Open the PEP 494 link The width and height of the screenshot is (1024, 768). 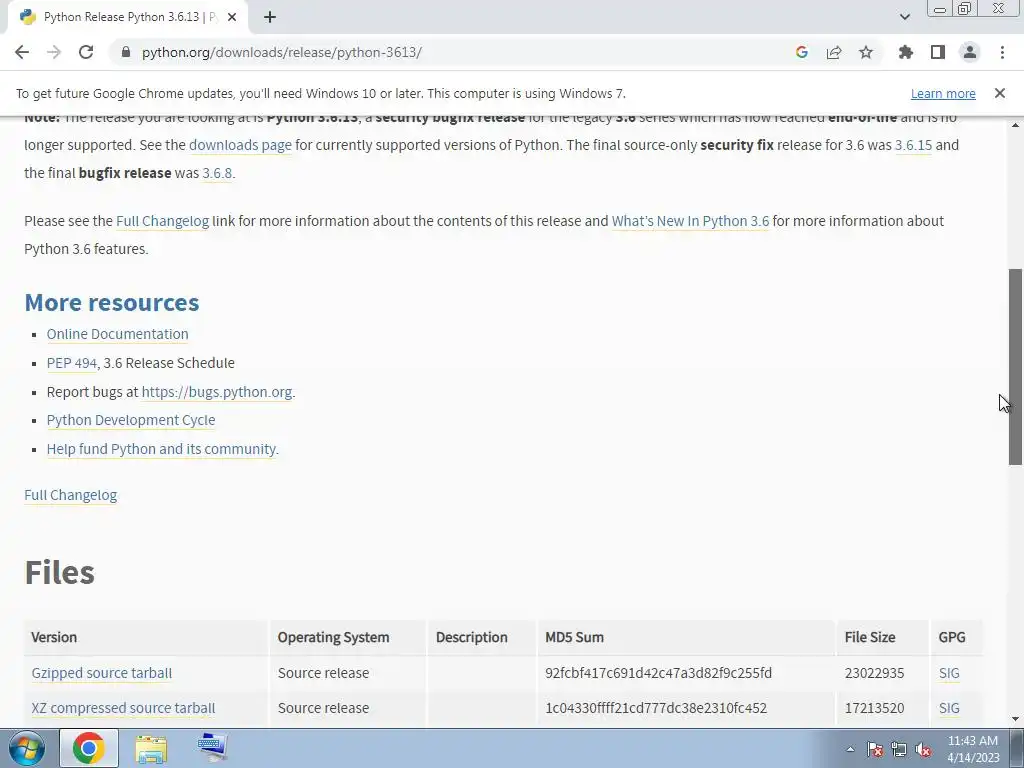point(72,363)
